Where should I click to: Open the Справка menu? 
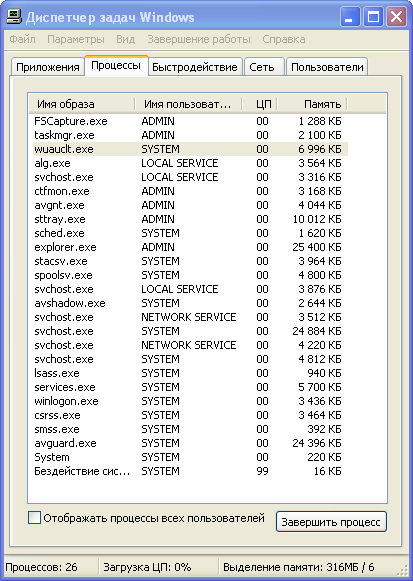point(284,39)
